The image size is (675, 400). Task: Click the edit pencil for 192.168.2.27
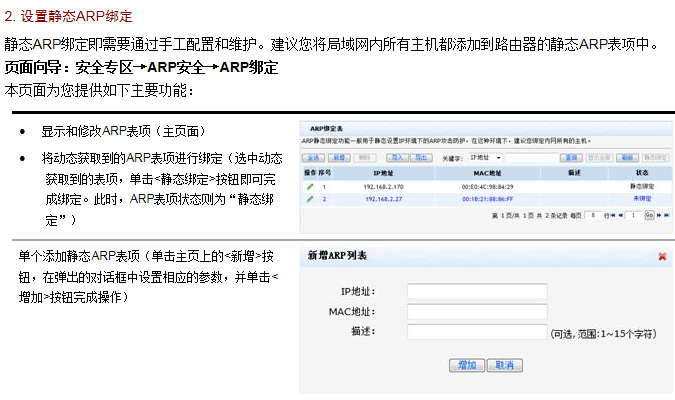(310, 199)
